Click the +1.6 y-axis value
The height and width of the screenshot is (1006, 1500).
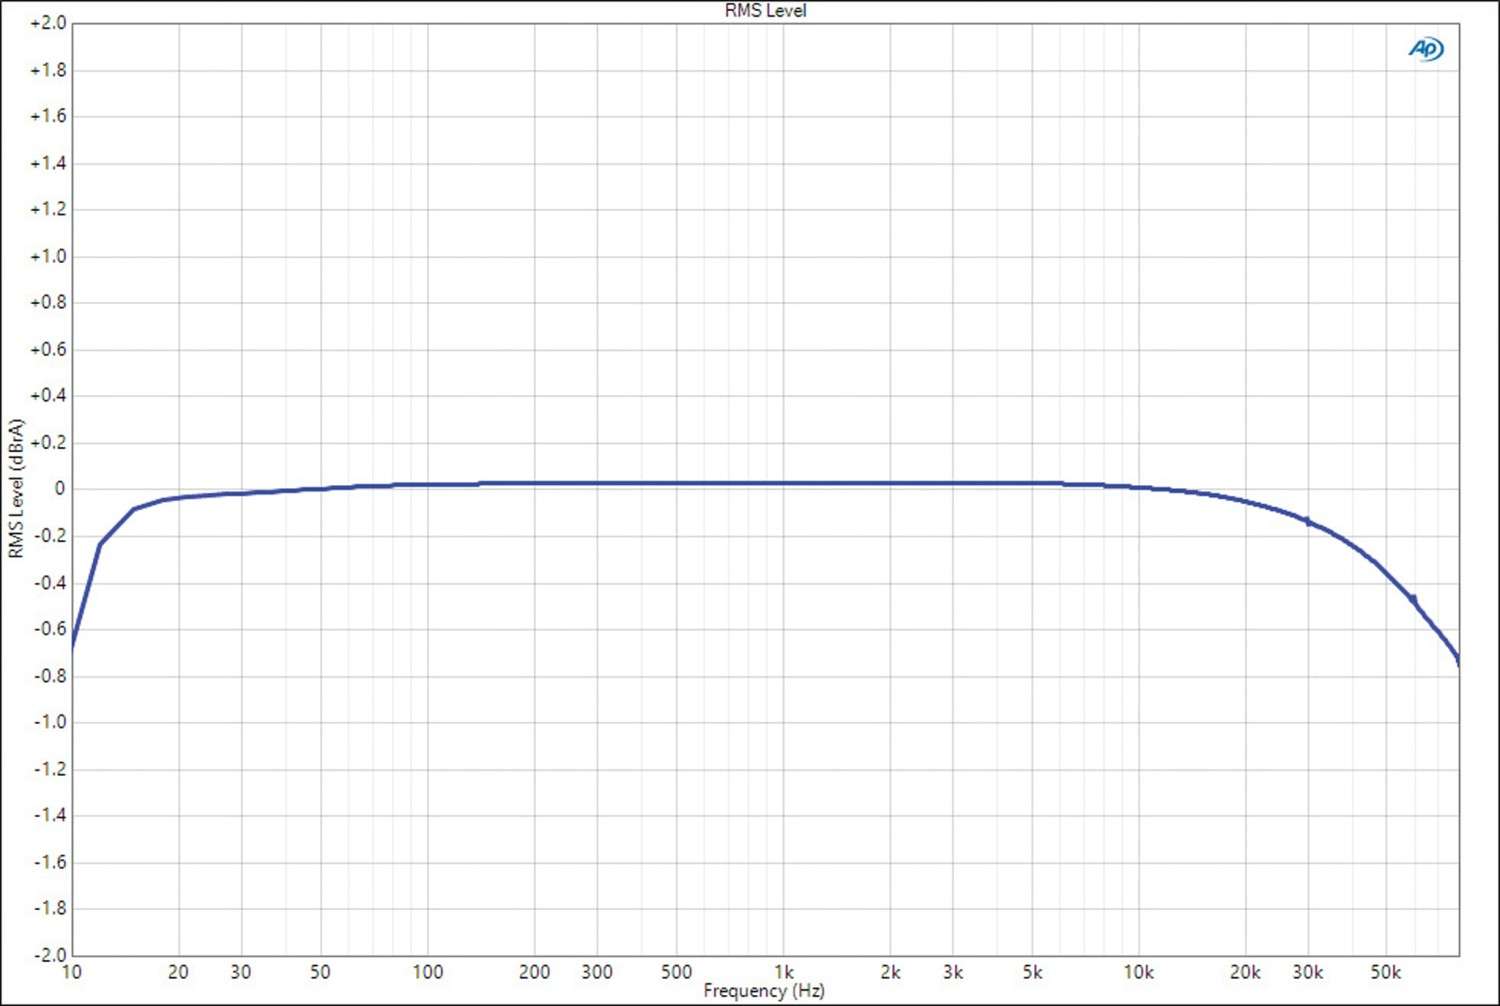(x=48, y=116)
